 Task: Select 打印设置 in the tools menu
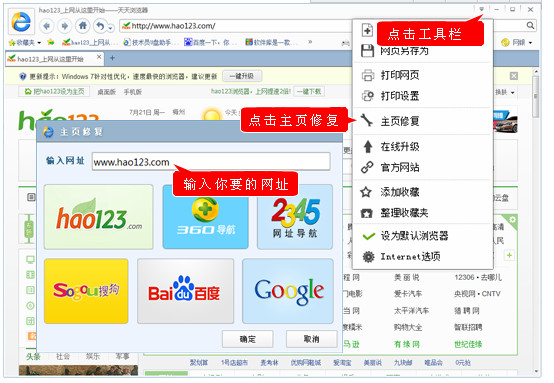pyautogui.click(x=423, y=96)
